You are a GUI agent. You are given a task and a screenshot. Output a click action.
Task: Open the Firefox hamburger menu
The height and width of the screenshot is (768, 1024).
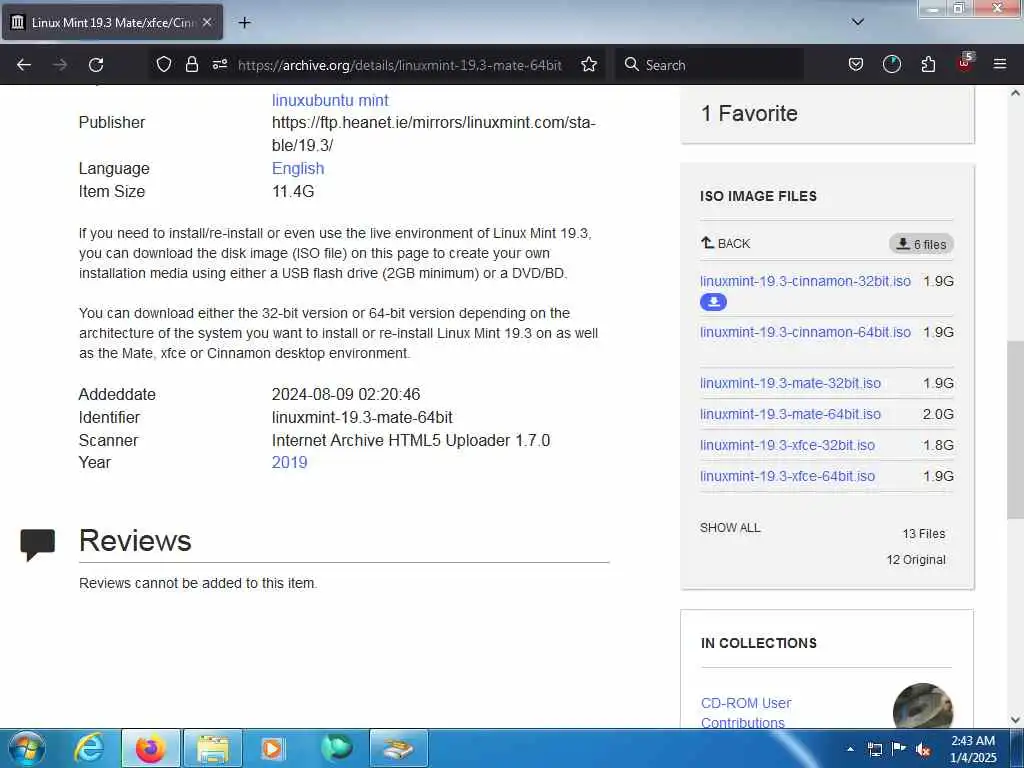(1000, 64)
